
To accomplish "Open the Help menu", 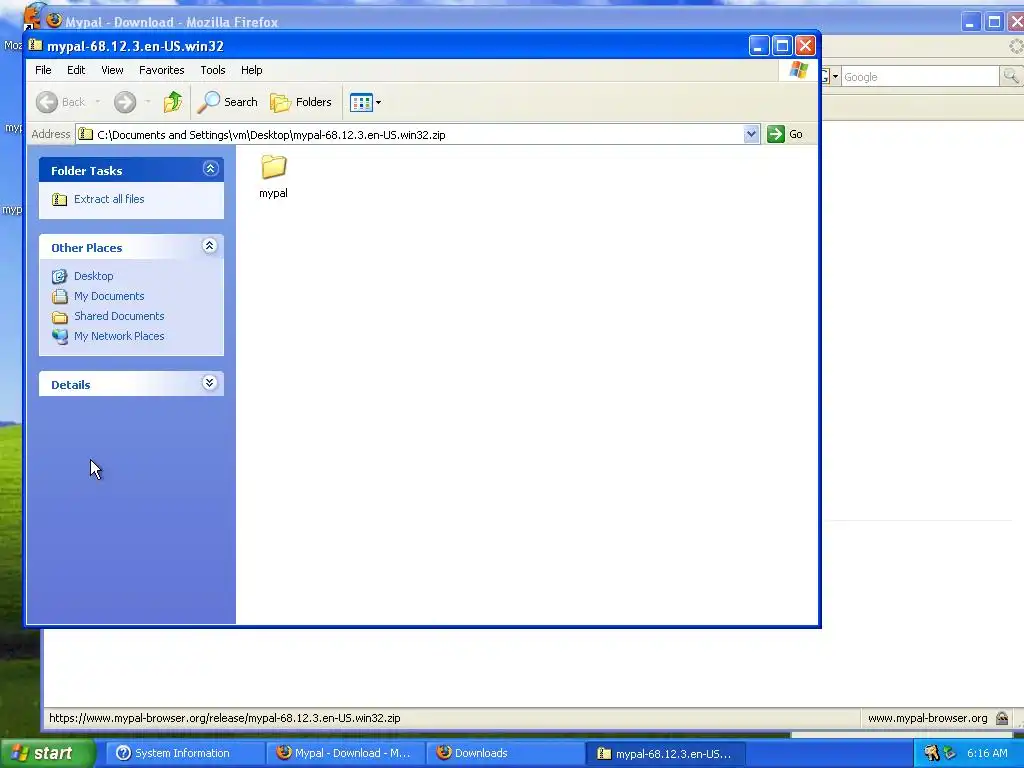I will point(251,70).
